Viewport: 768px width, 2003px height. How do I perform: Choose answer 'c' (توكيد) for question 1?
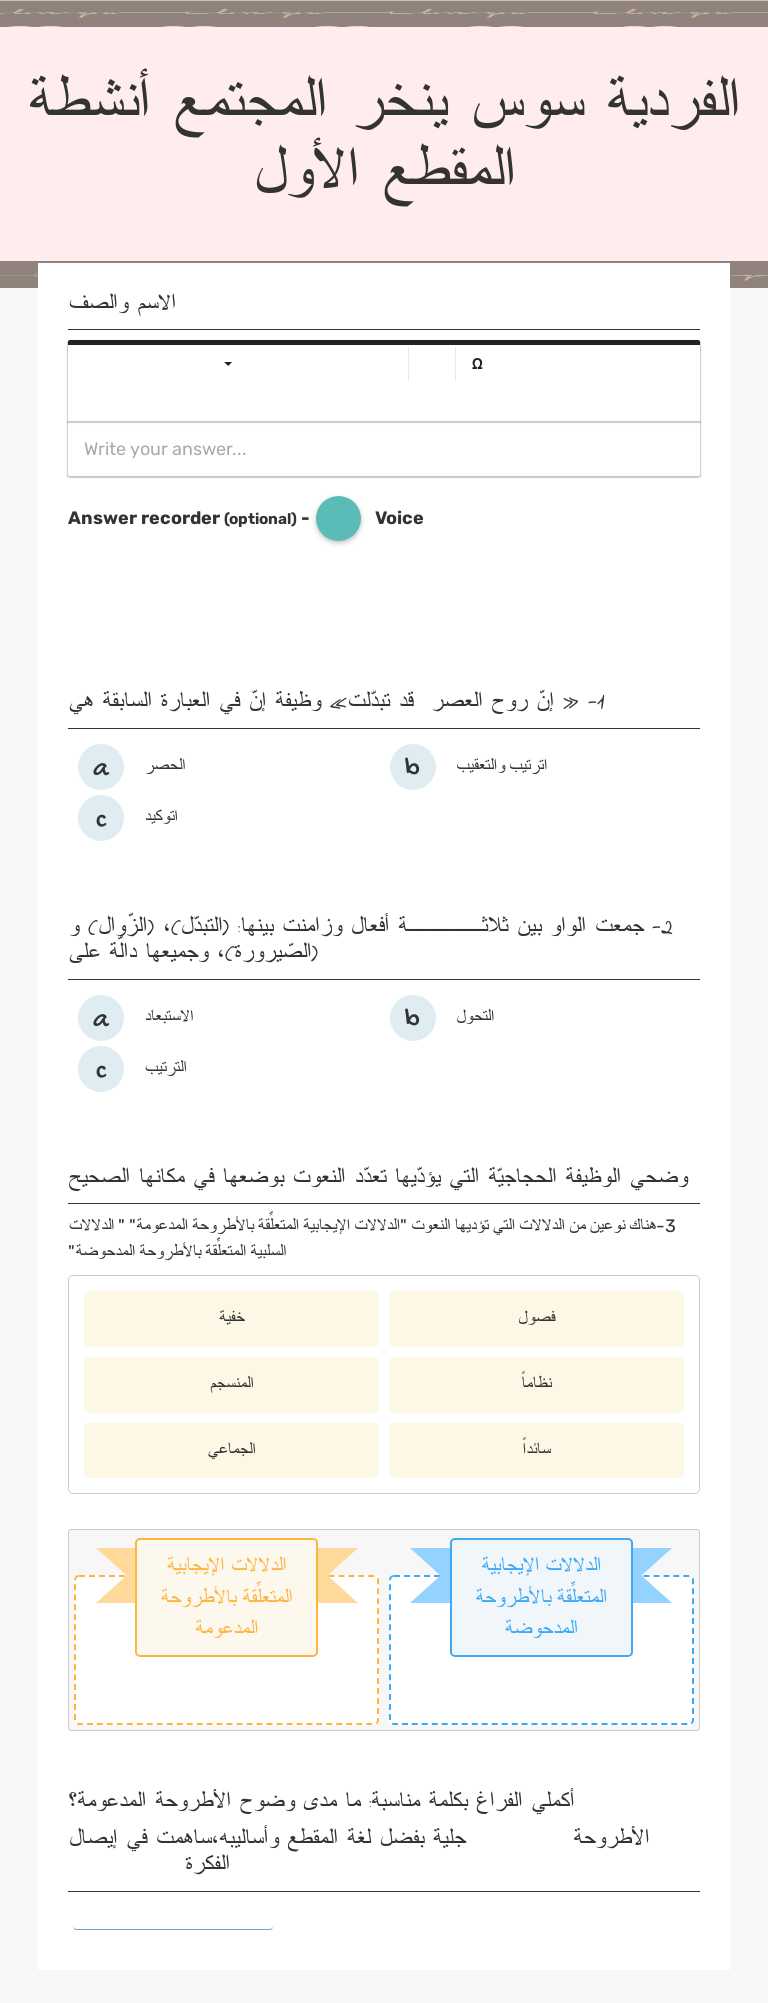pos(100,818)
